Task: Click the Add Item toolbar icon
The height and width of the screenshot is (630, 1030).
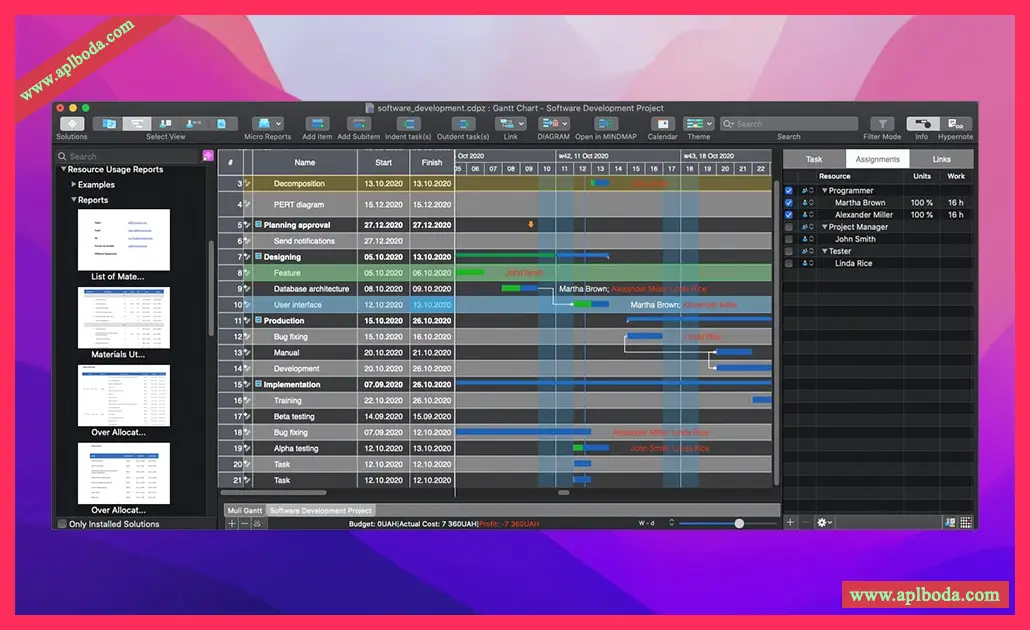Action: [317, 124]
